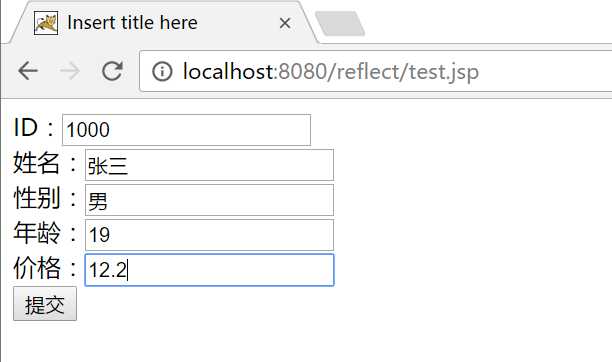This screenshot has height=362, width=612.
Task: Open a new browser tab
Action: point(340,24)
